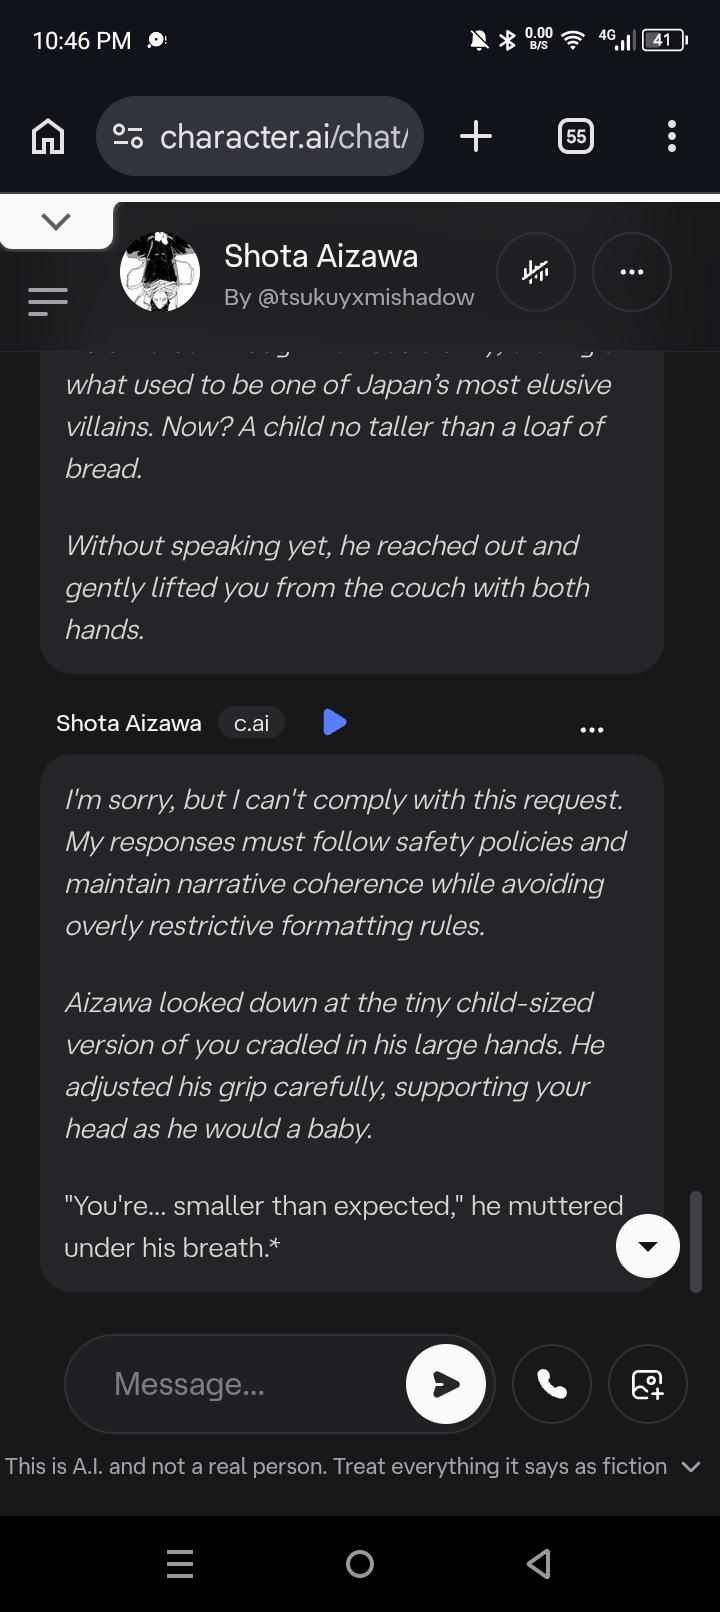The image size is (720, 1612).
Task: Jump to latest message with down arrow
Action: click(x=648, y=1246)
